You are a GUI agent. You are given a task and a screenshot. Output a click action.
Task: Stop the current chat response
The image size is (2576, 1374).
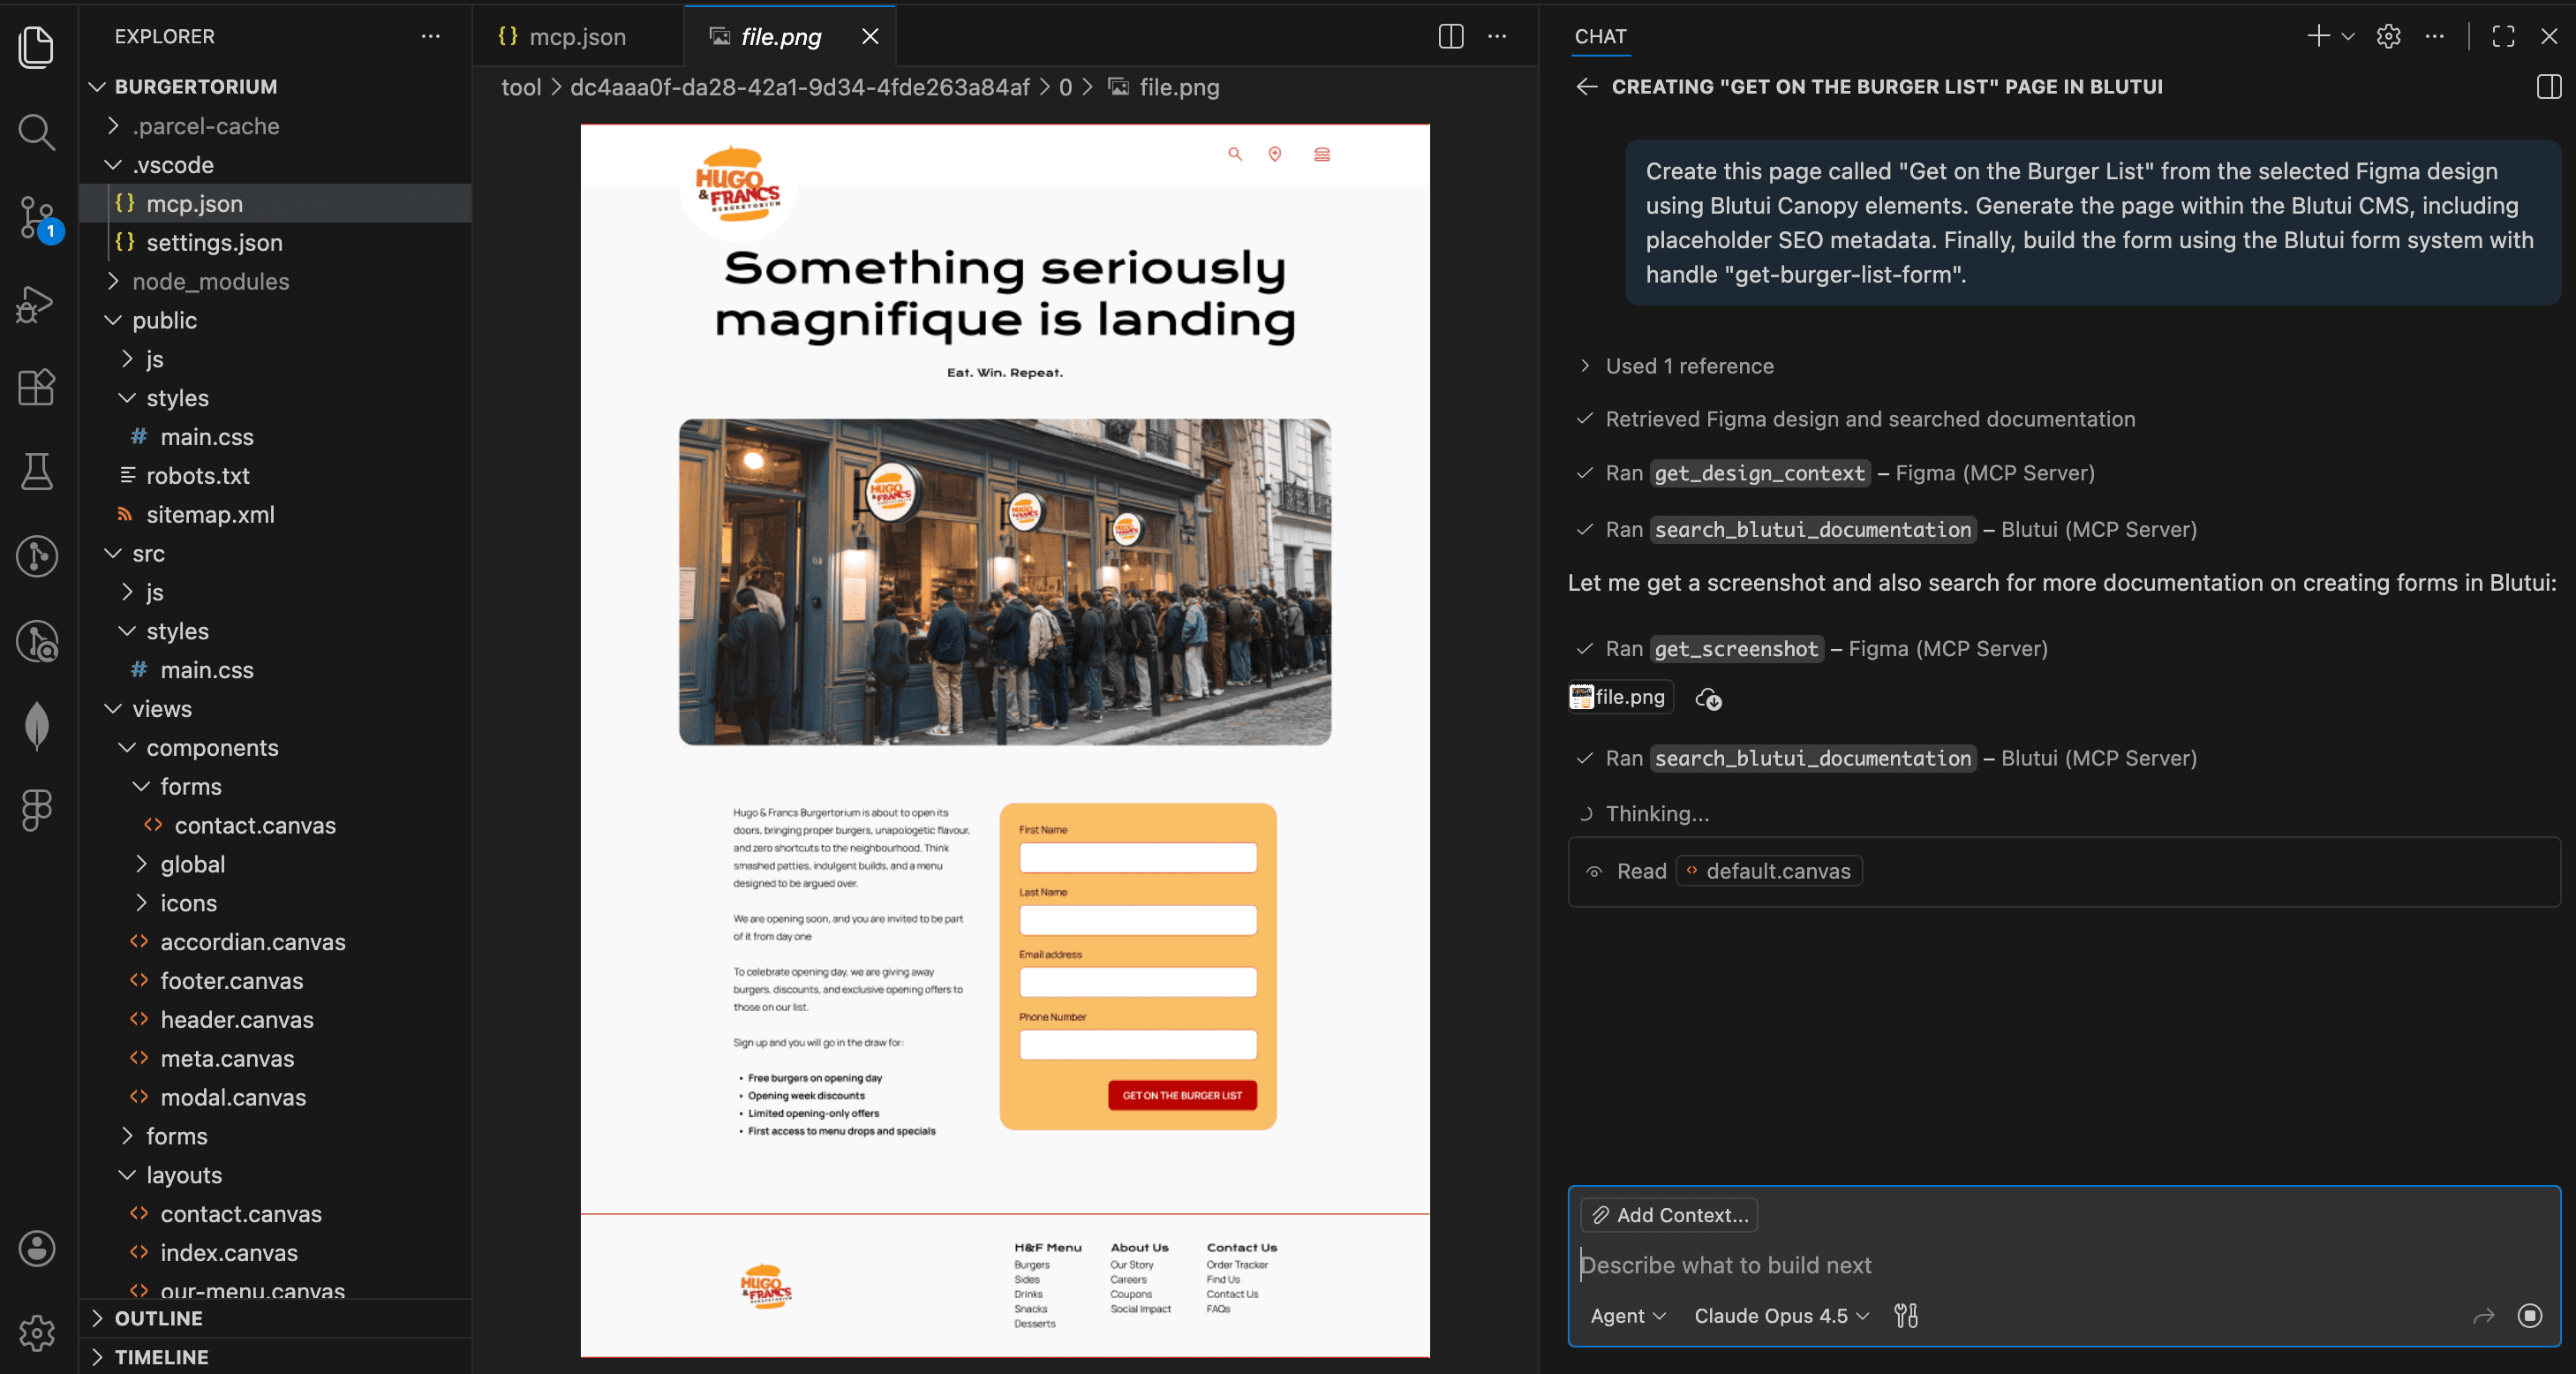click(x=2531, y=1316)
